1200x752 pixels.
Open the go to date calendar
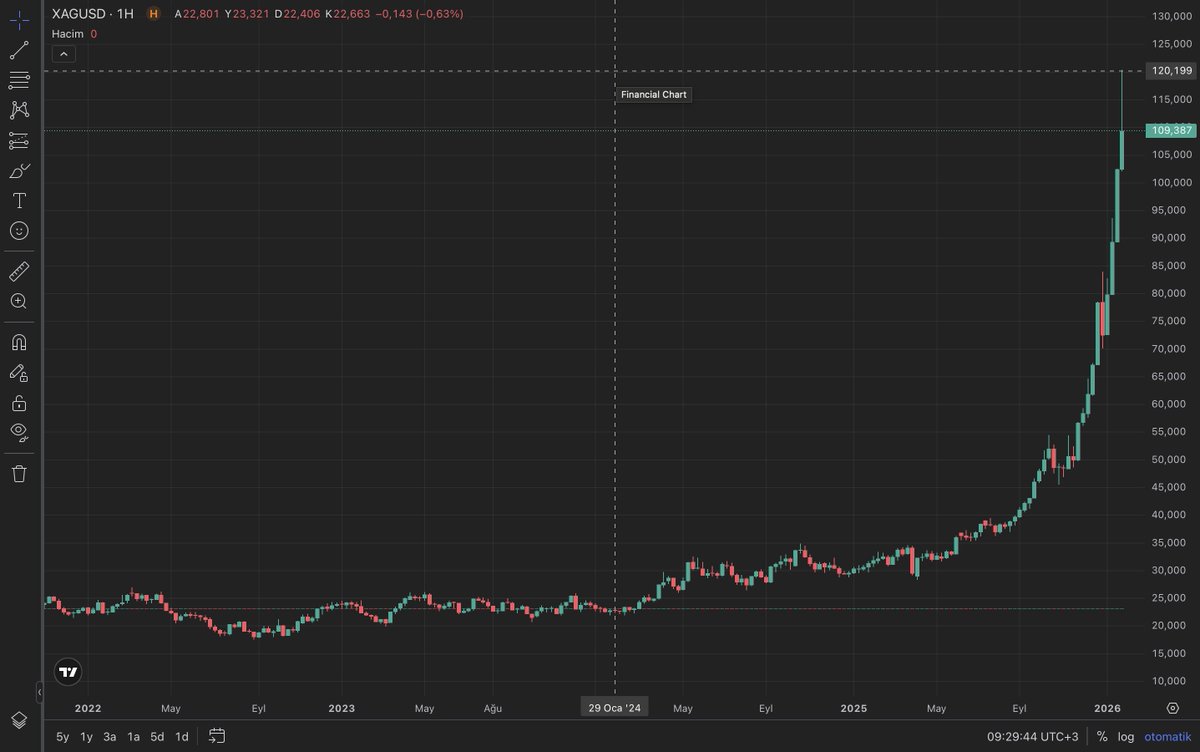[x=217, y=736]
